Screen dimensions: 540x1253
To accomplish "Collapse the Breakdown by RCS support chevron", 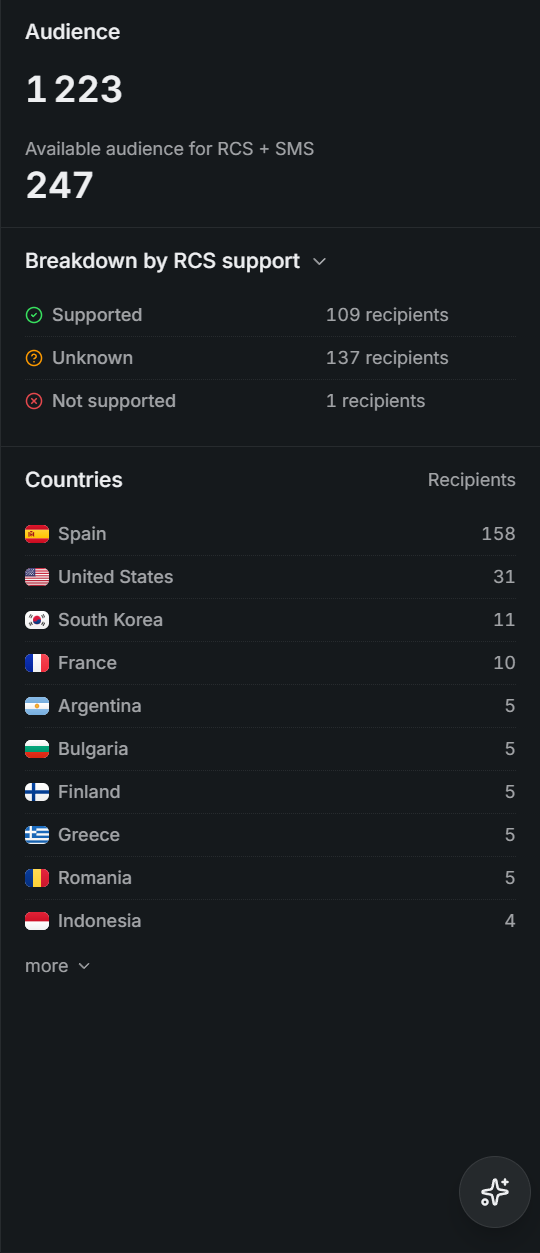I will coord(320,262).
